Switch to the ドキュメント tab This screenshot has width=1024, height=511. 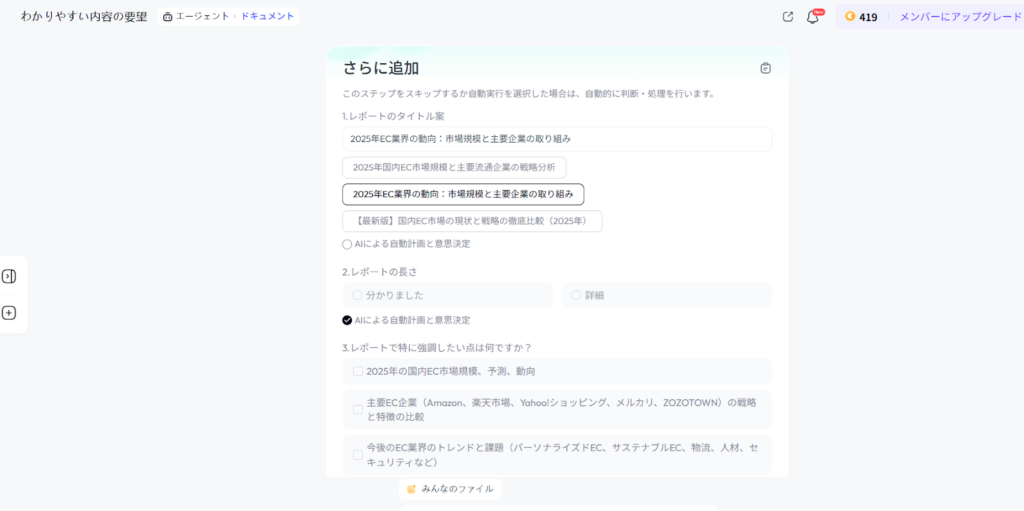tap(267, 17)
